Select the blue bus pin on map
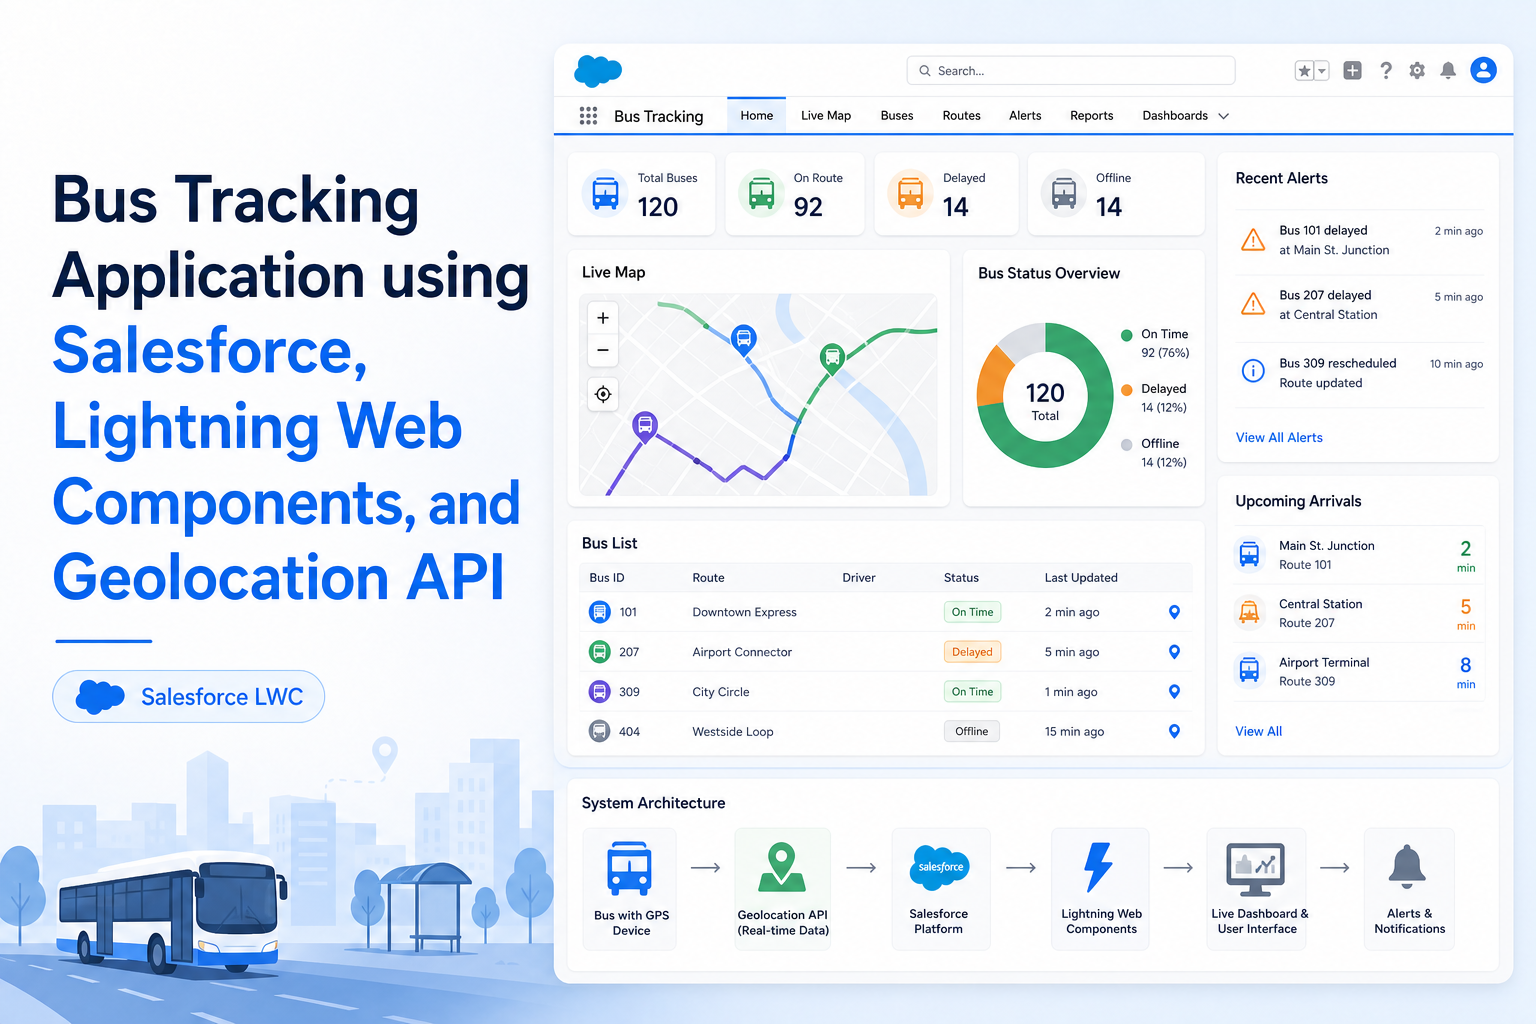 point(744,339)
